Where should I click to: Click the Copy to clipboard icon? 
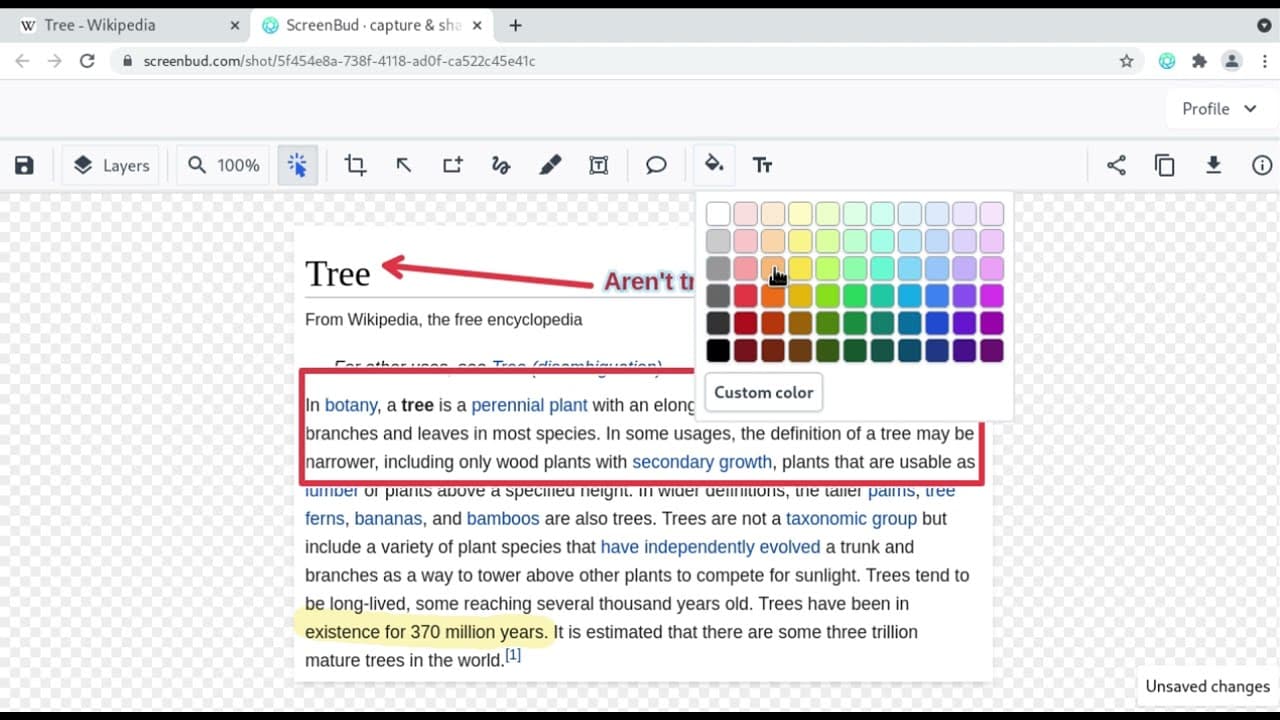tap(1165, 165)
